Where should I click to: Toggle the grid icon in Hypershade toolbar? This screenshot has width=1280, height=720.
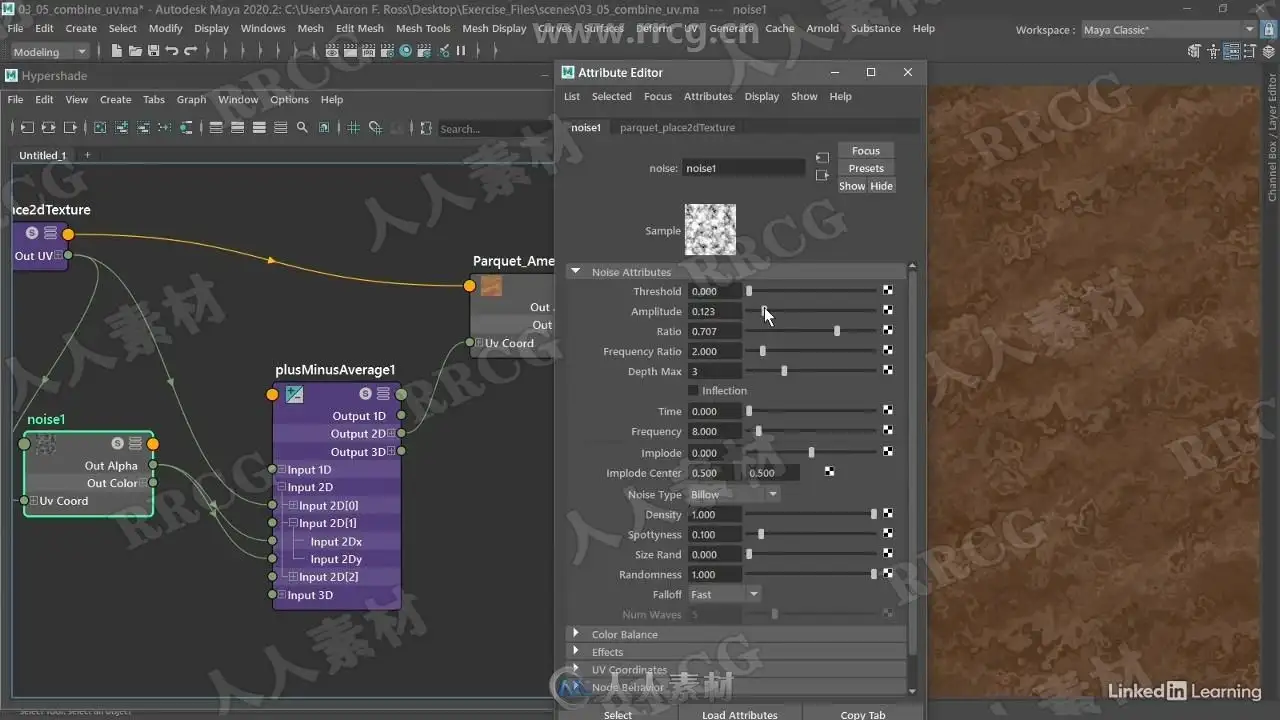pyautogui.click(x=353, y=128)
